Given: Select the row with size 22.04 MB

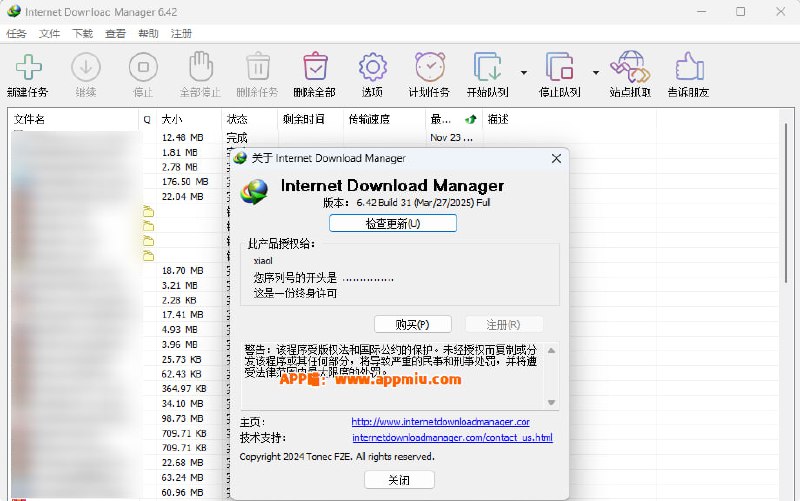Looking at the screenshot, I should (x=183, y=196).
